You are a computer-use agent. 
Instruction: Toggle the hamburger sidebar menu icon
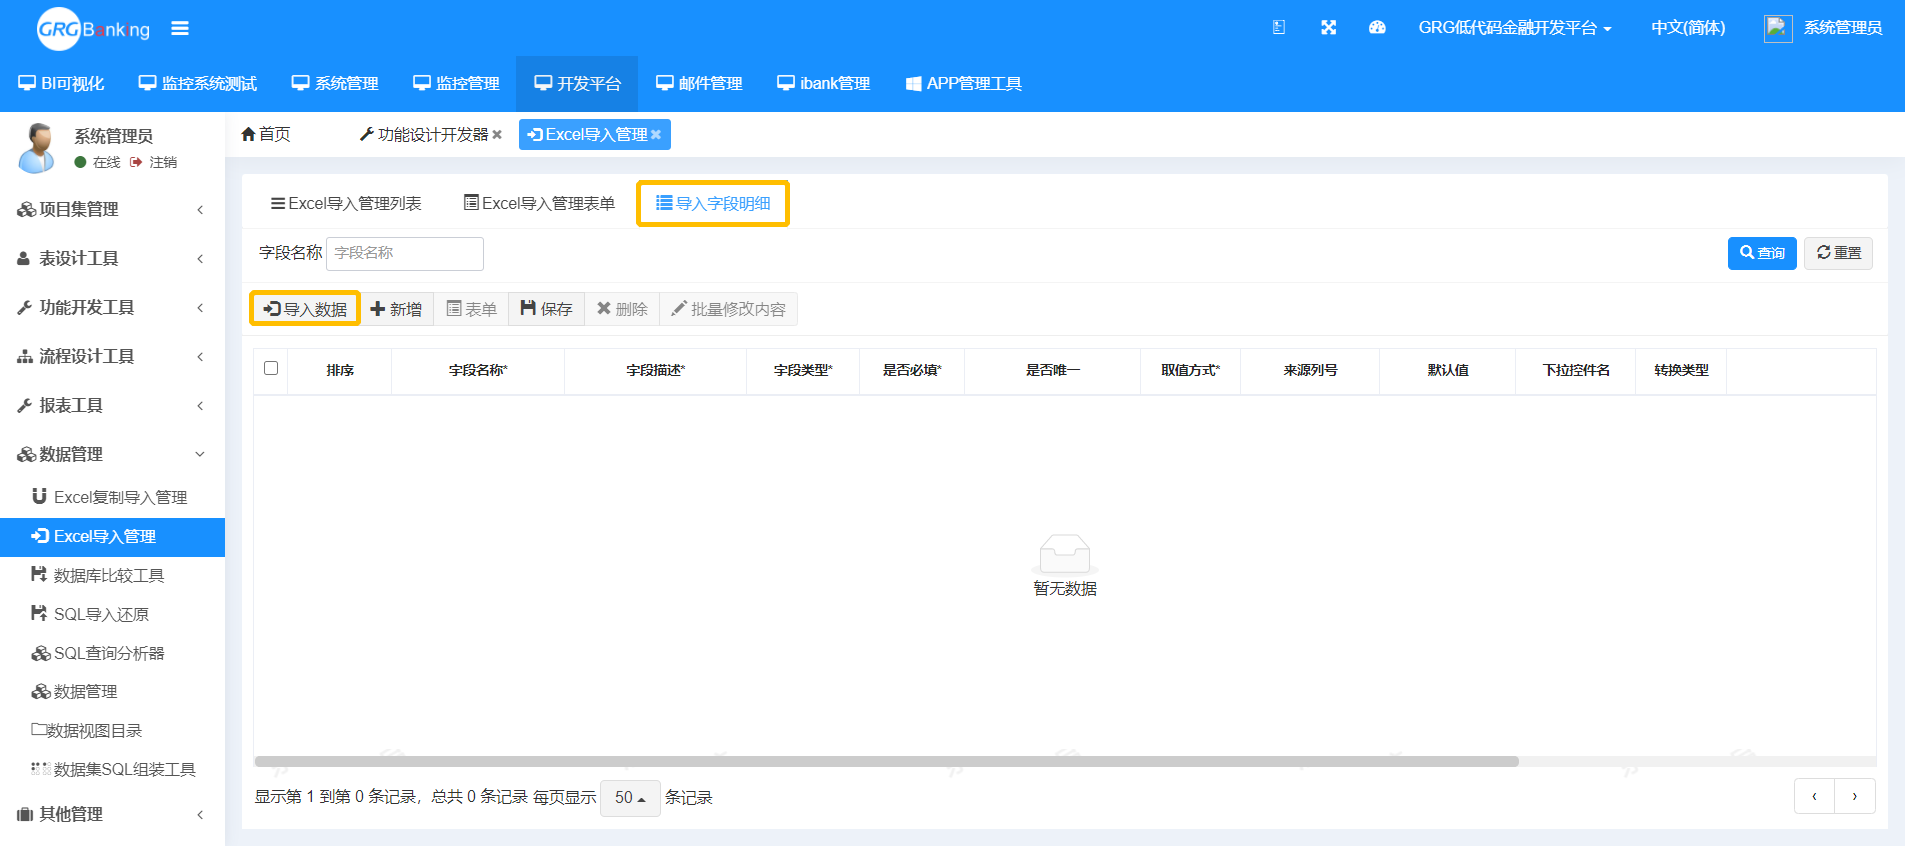pyautogui.click(x=180, y=28)
